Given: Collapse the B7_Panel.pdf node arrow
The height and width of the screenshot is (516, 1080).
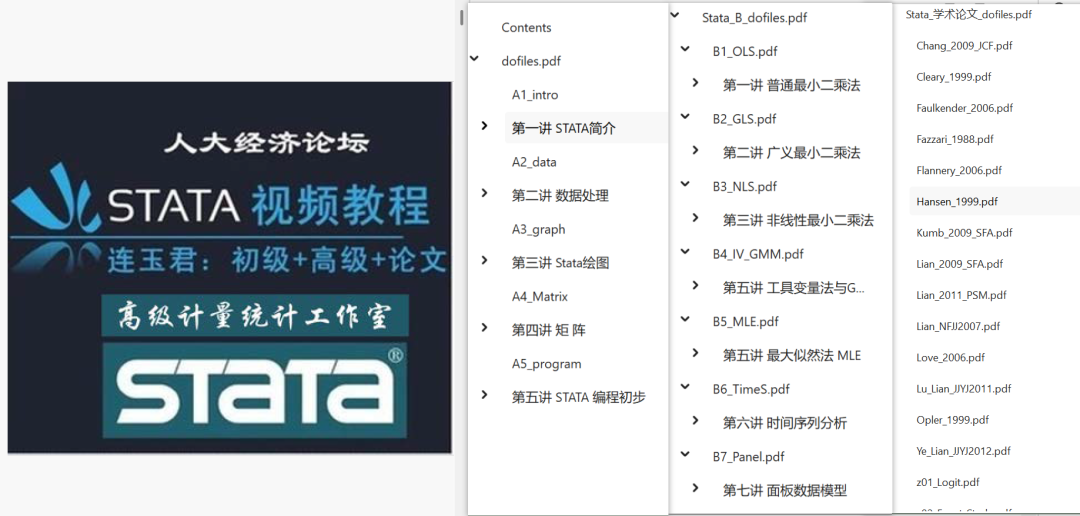Looking at the screenshot, I should click(x=686, y=455).
